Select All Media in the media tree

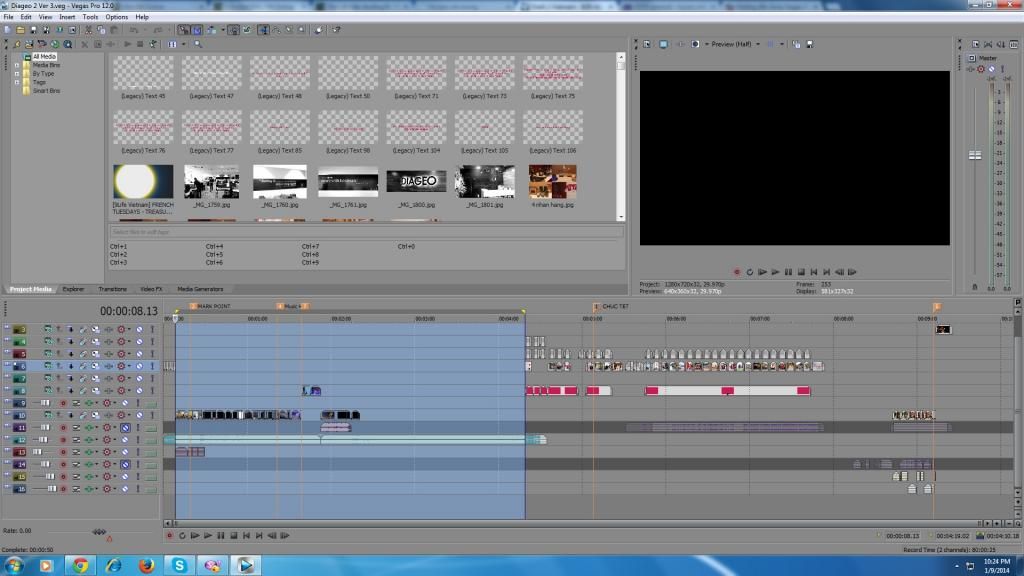pyautogui.click(x=44, y=57)
